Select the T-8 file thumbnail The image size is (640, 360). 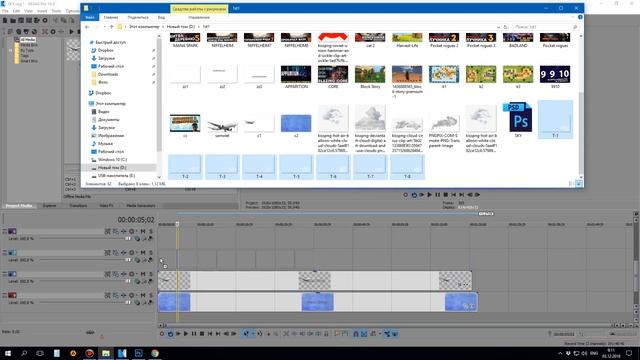point(407,167)
